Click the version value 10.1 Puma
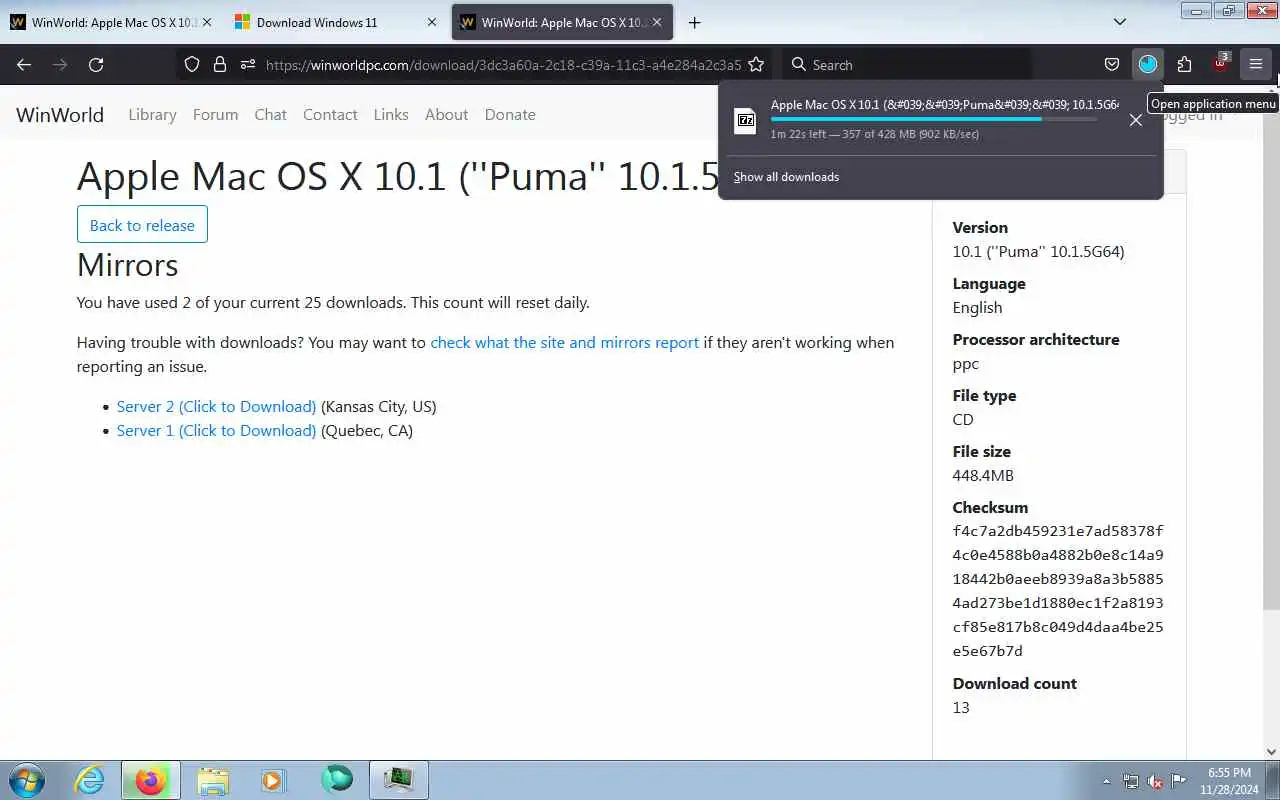This screenshot has width=1280, height=800. (x=1038, y=252)
